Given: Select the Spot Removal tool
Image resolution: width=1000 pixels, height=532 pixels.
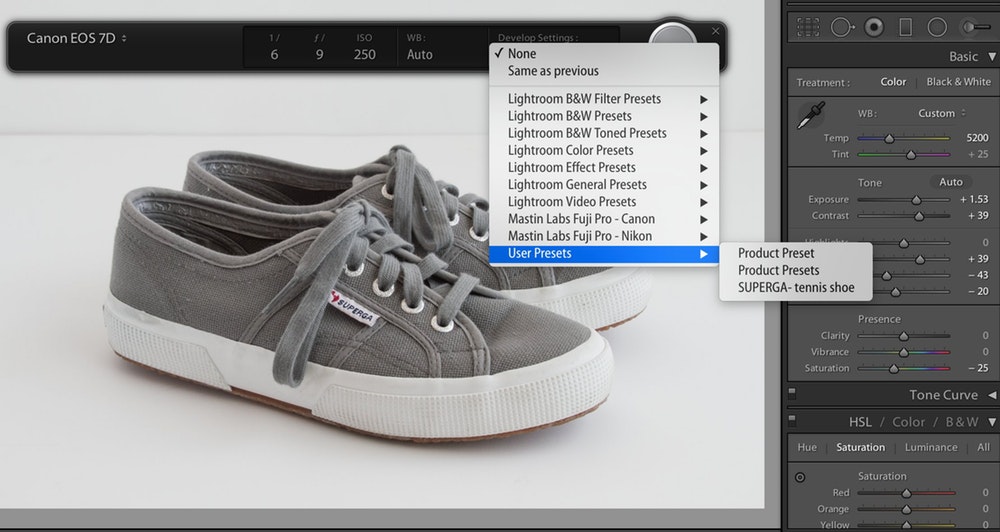Looking at the screenshot, I should coord(842,27).
